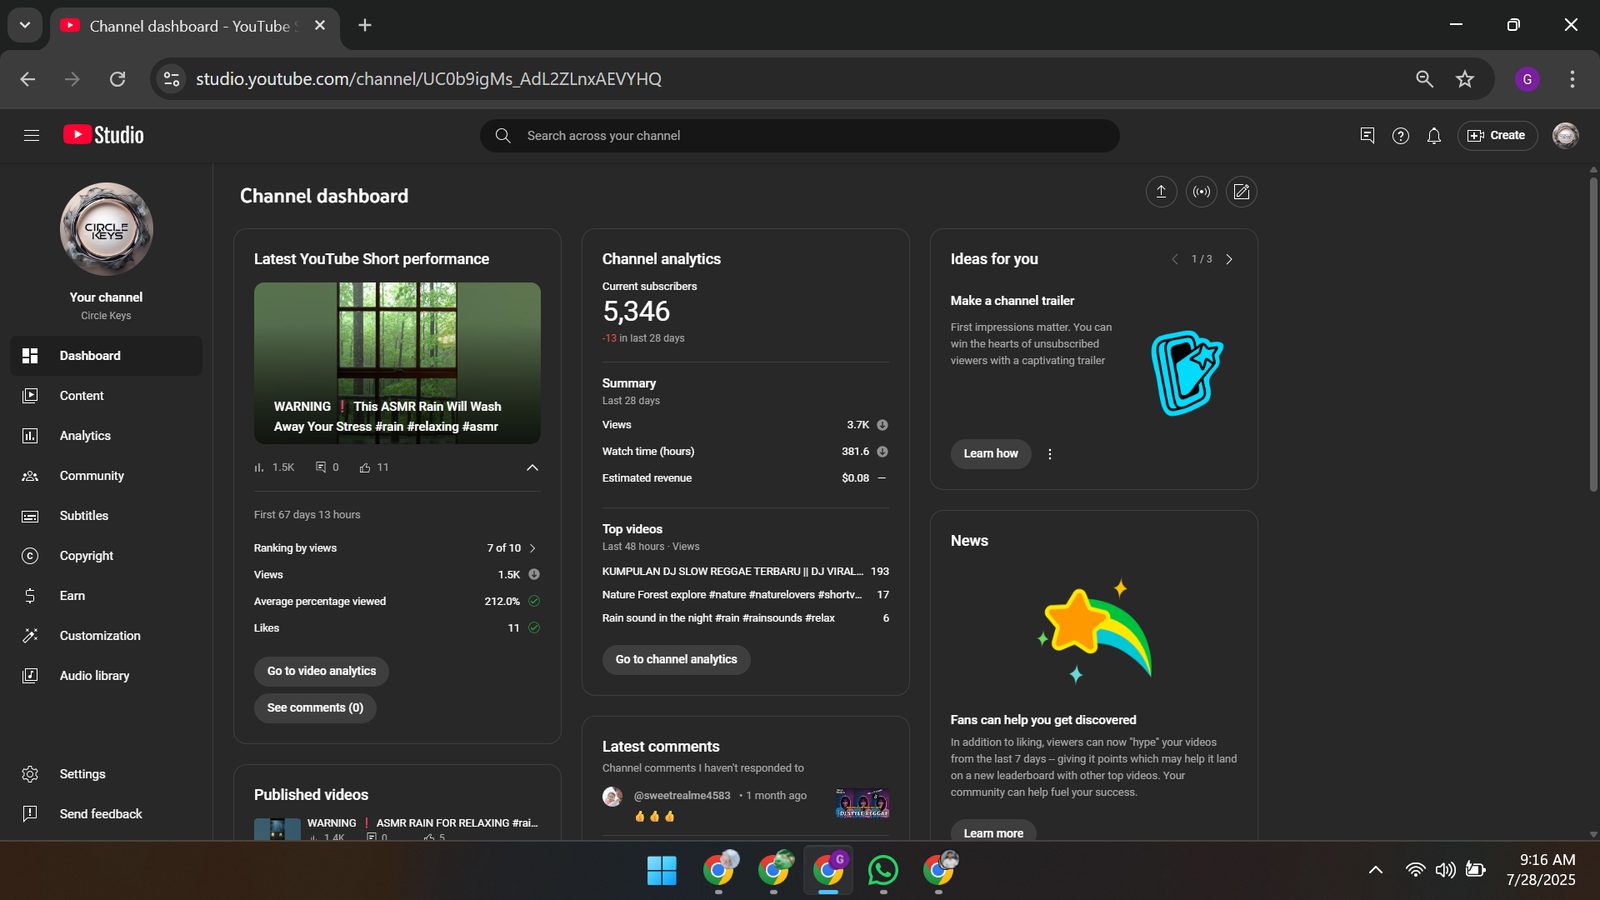The height and width of the screenshot is (900, 1600).
Task: Open Settings in the sidebar
Action: tap(106, 774)
